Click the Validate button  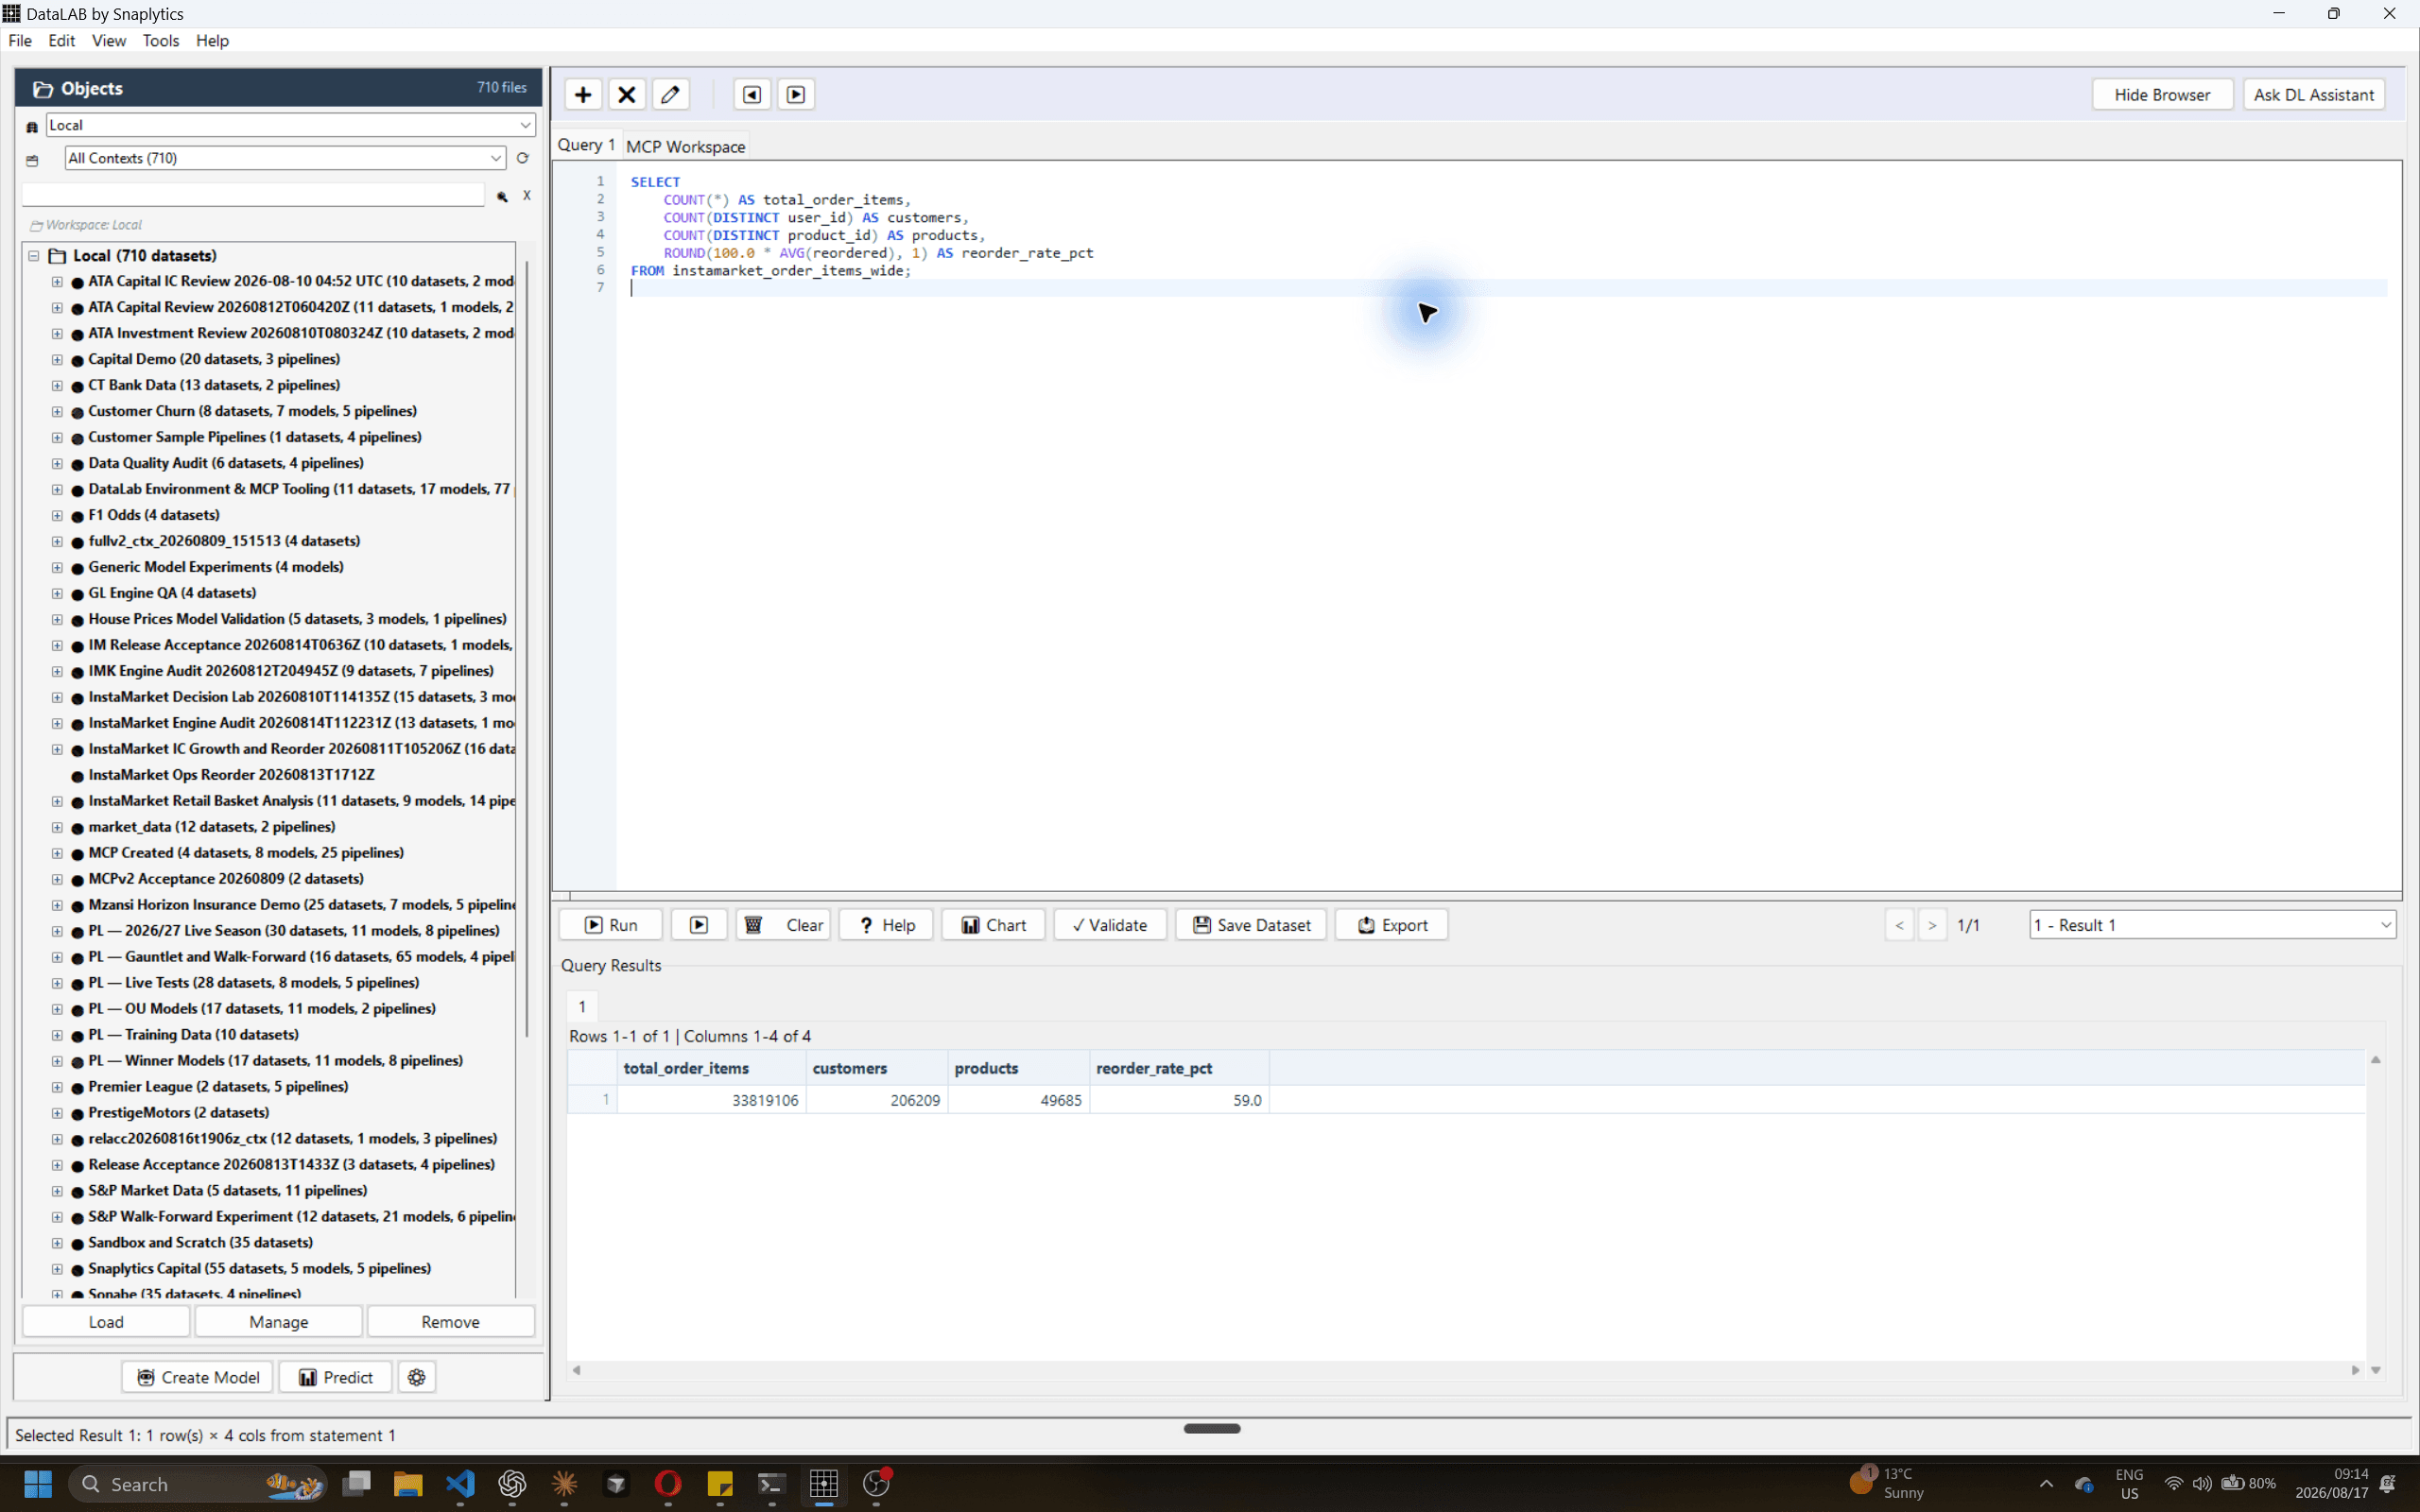(x=1109, y=925)
